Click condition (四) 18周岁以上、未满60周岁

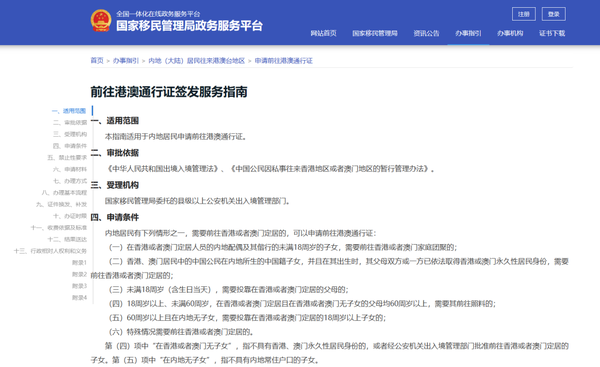tap(302, 303)
